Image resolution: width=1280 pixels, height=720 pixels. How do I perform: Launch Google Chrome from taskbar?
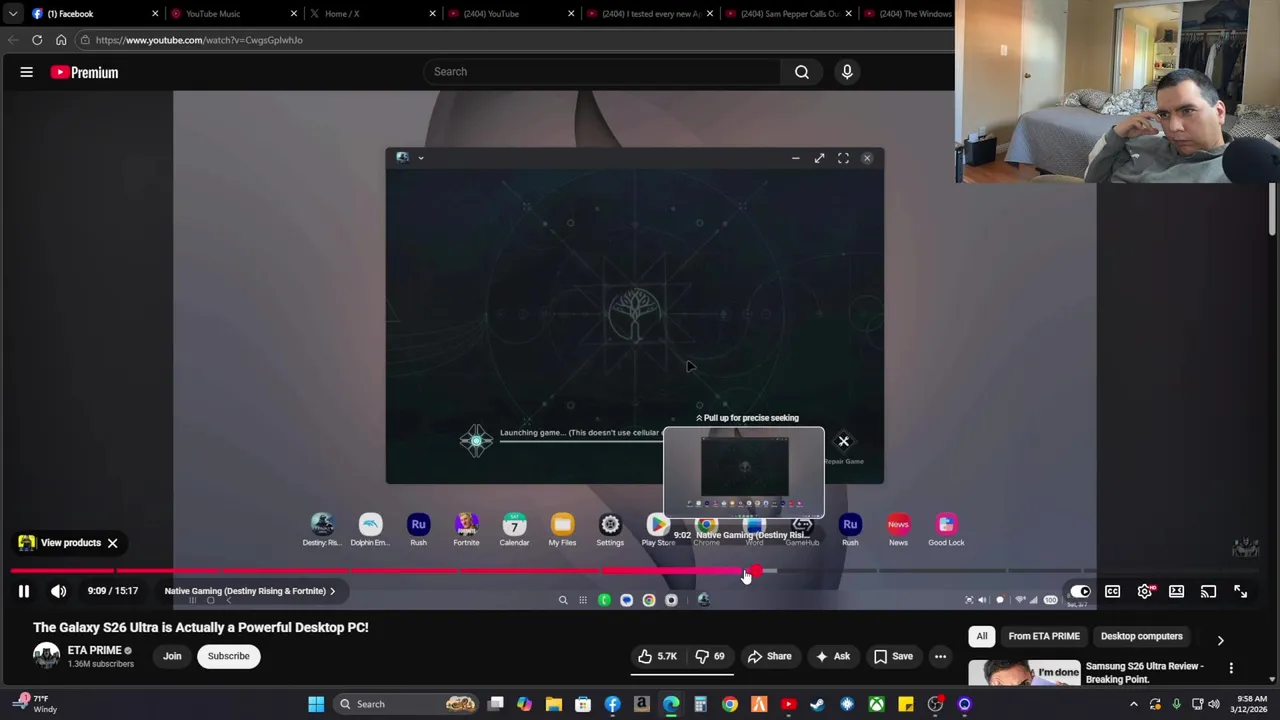pyautogui.click(x=730, y=704)
